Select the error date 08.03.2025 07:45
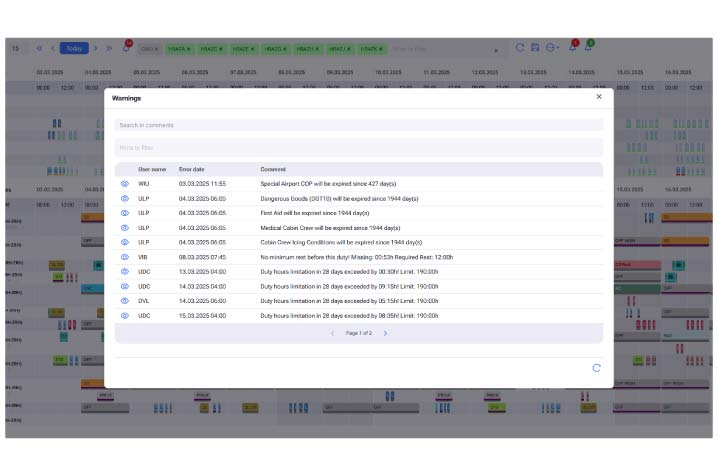 coord(202,257)
